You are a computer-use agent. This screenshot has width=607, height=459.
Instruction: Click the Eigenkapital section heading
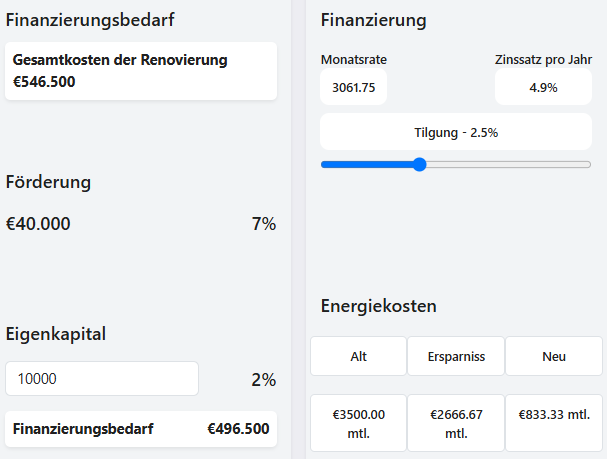[56, 333]
